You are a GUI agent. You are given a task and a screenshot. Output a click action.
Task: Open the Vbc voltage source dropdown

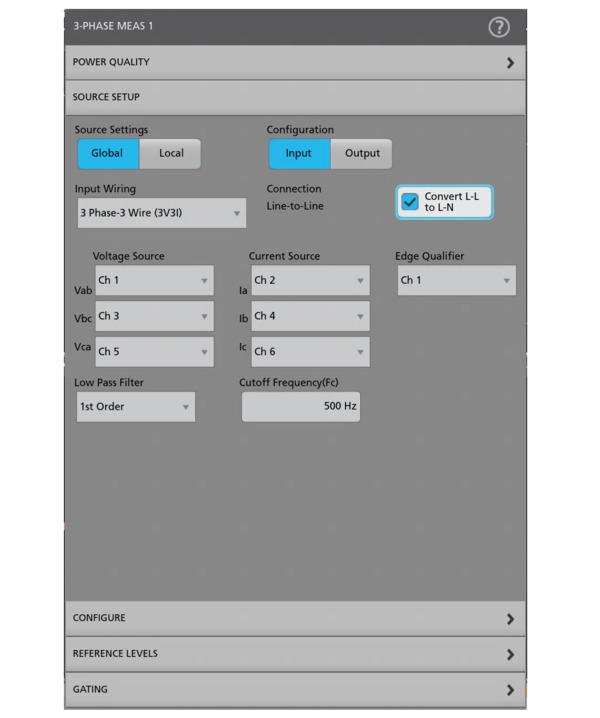[153, 316]
